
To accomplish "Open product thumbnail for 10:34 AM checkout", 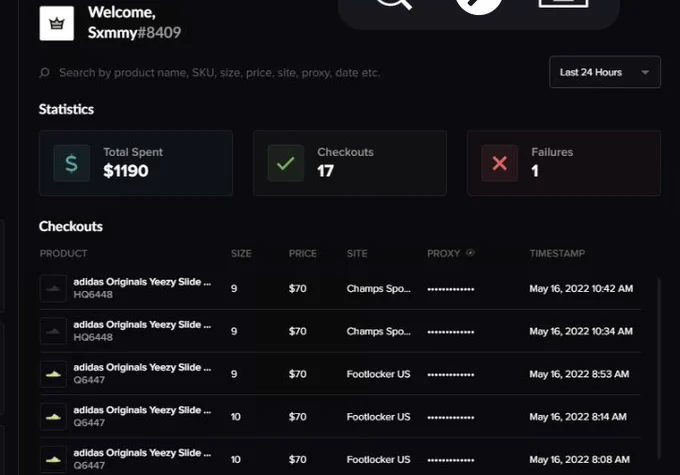I will [53, 331].
